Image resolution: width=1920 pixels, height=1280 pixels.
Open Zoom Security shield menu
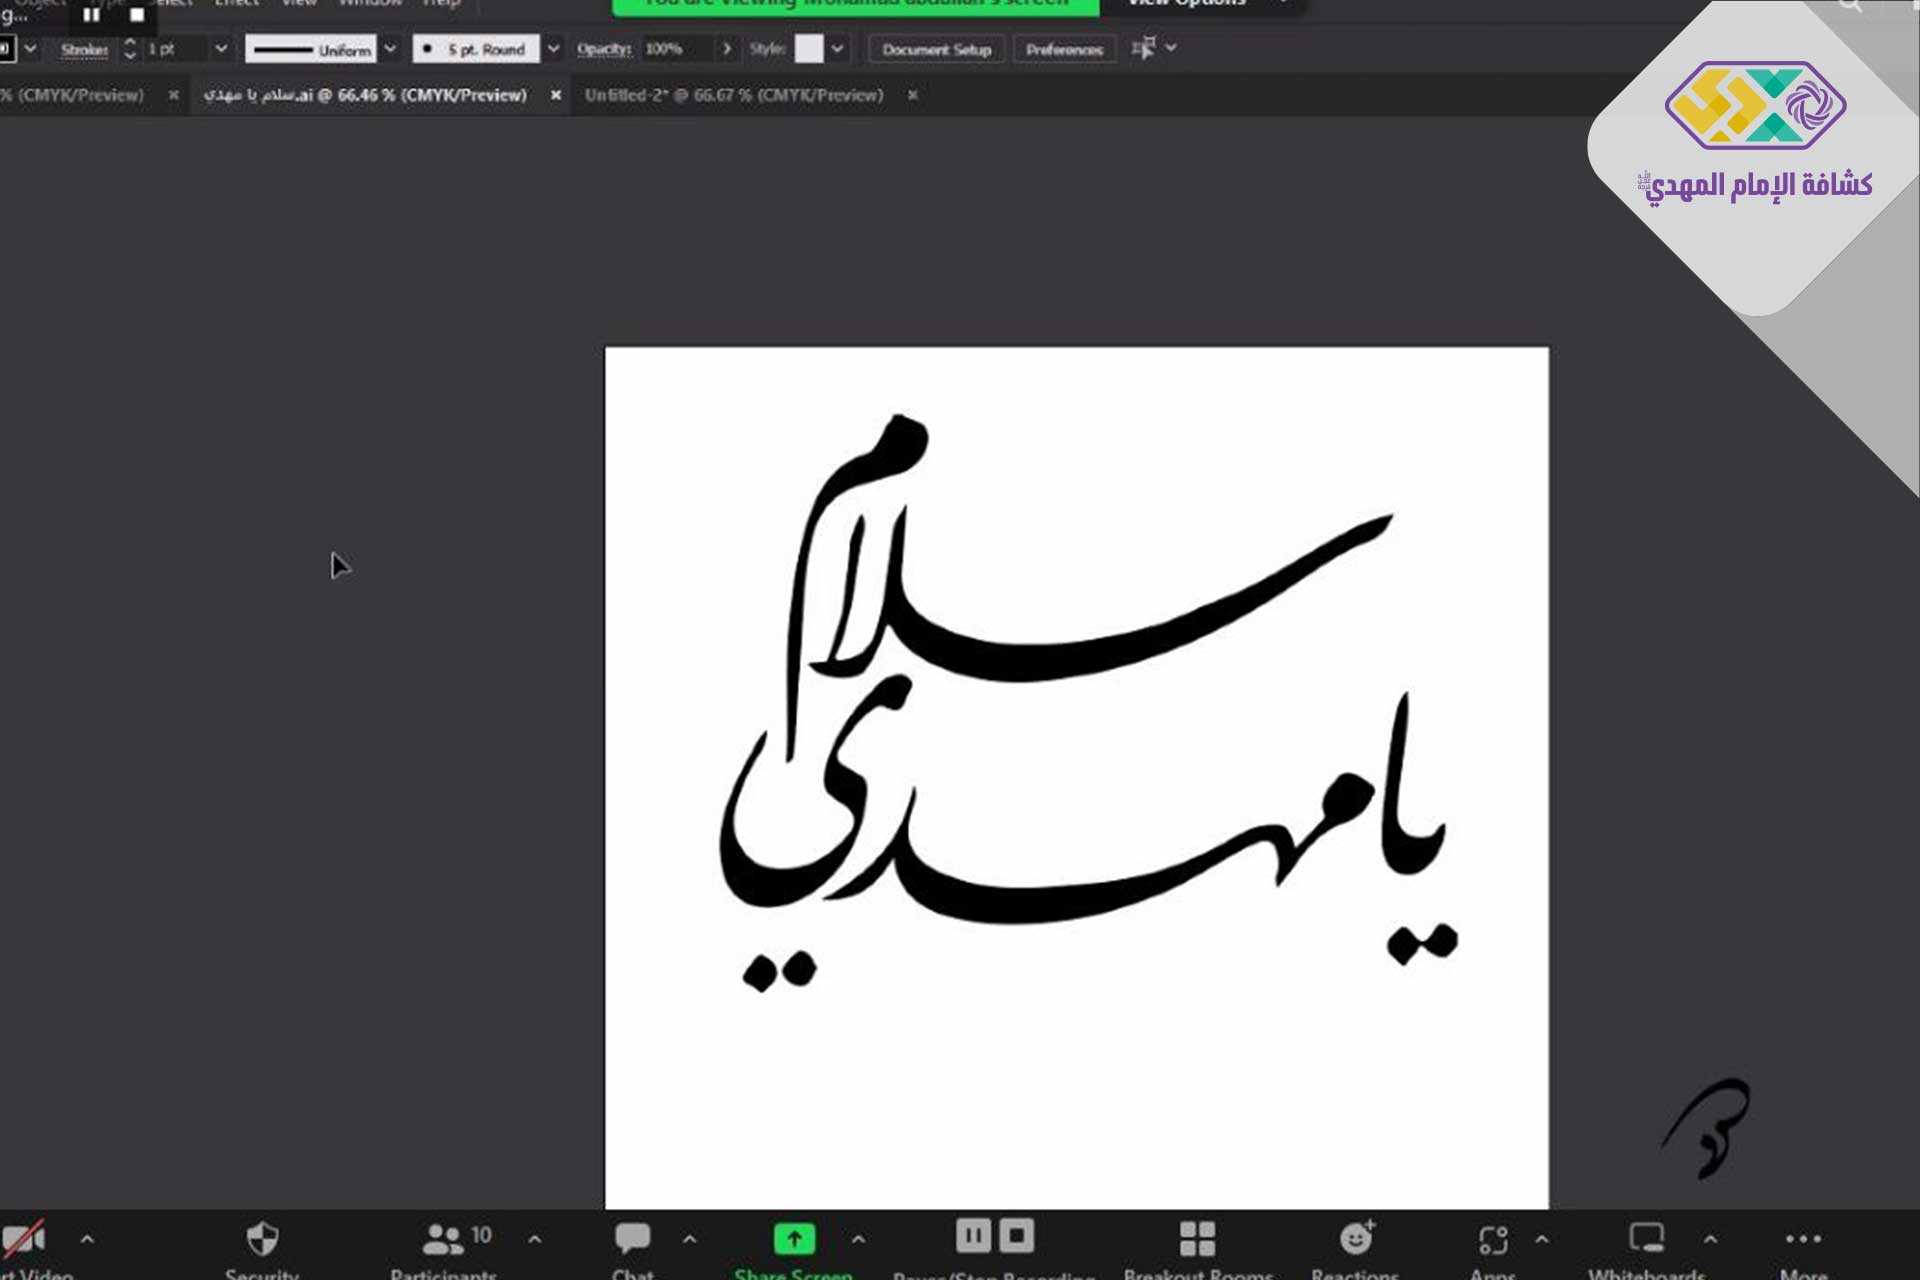(x=262, y=1240)
